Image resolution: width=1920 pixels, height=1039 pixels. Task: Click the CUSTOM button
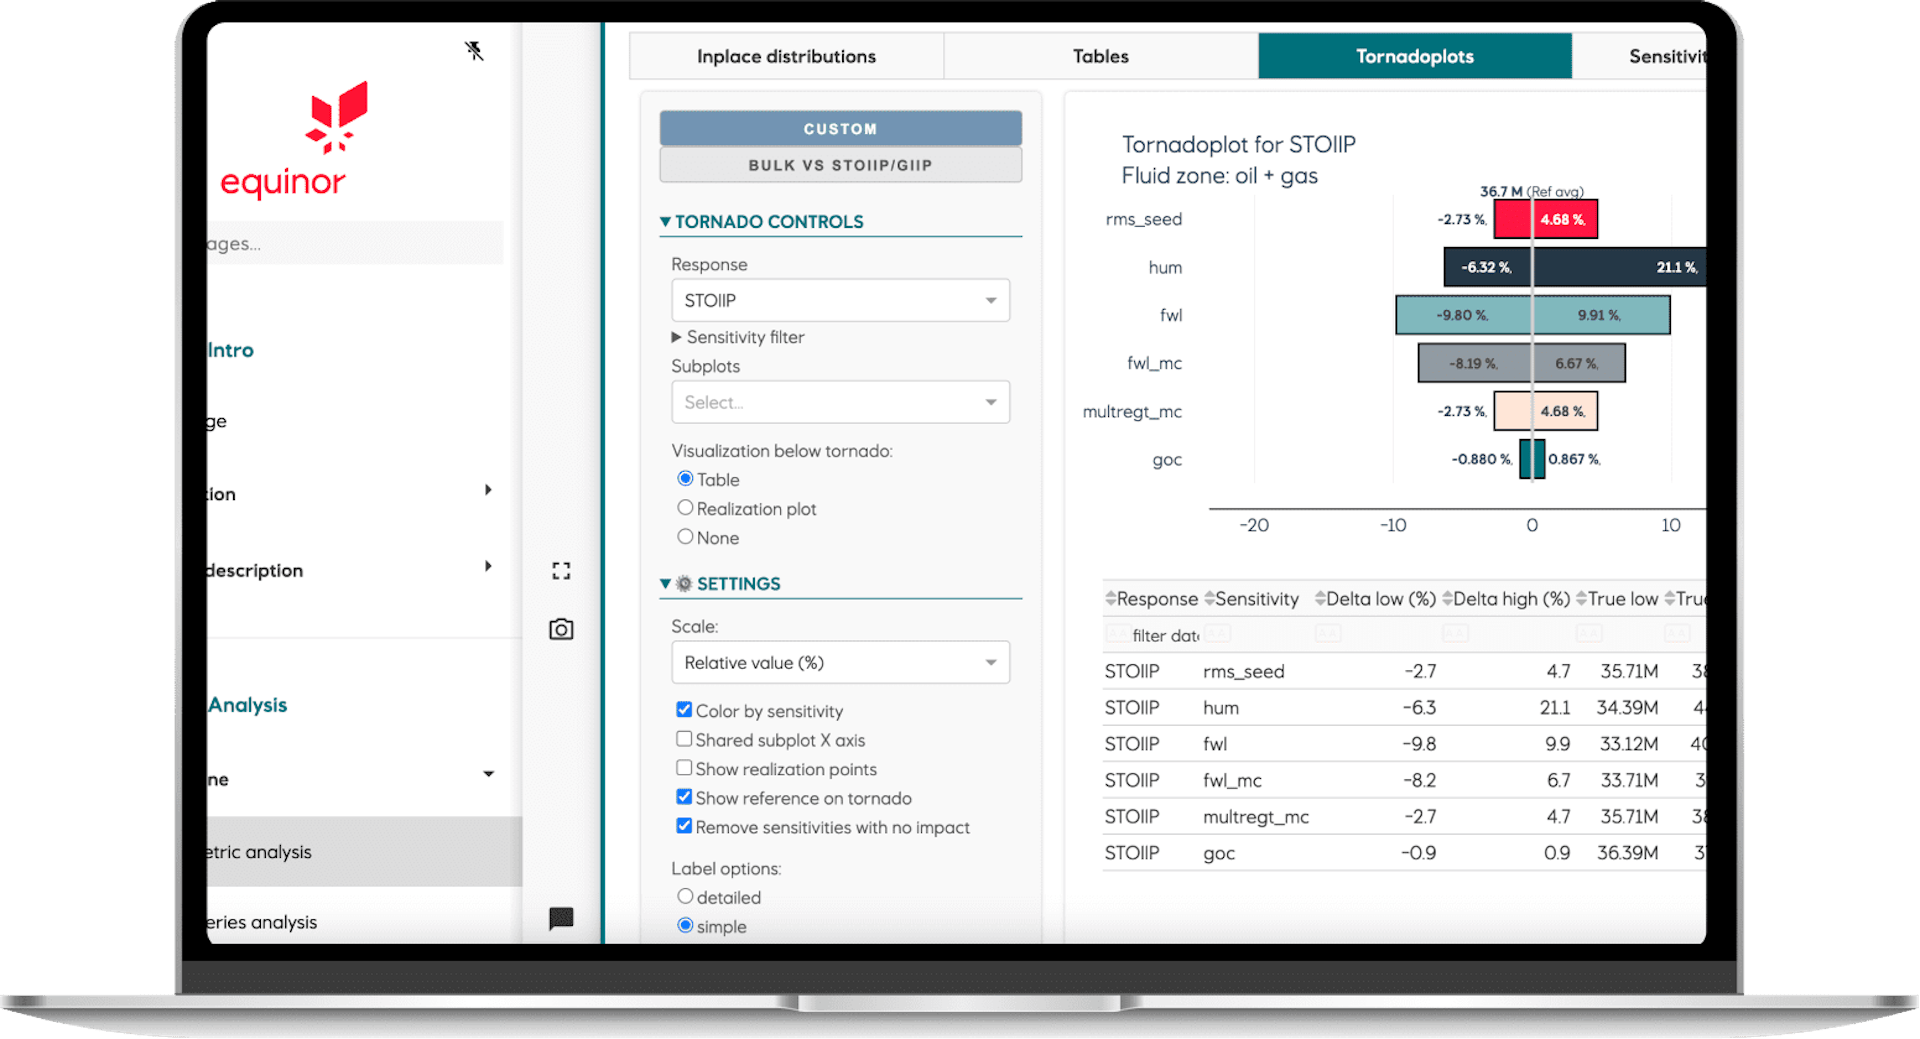pos(840,129)
